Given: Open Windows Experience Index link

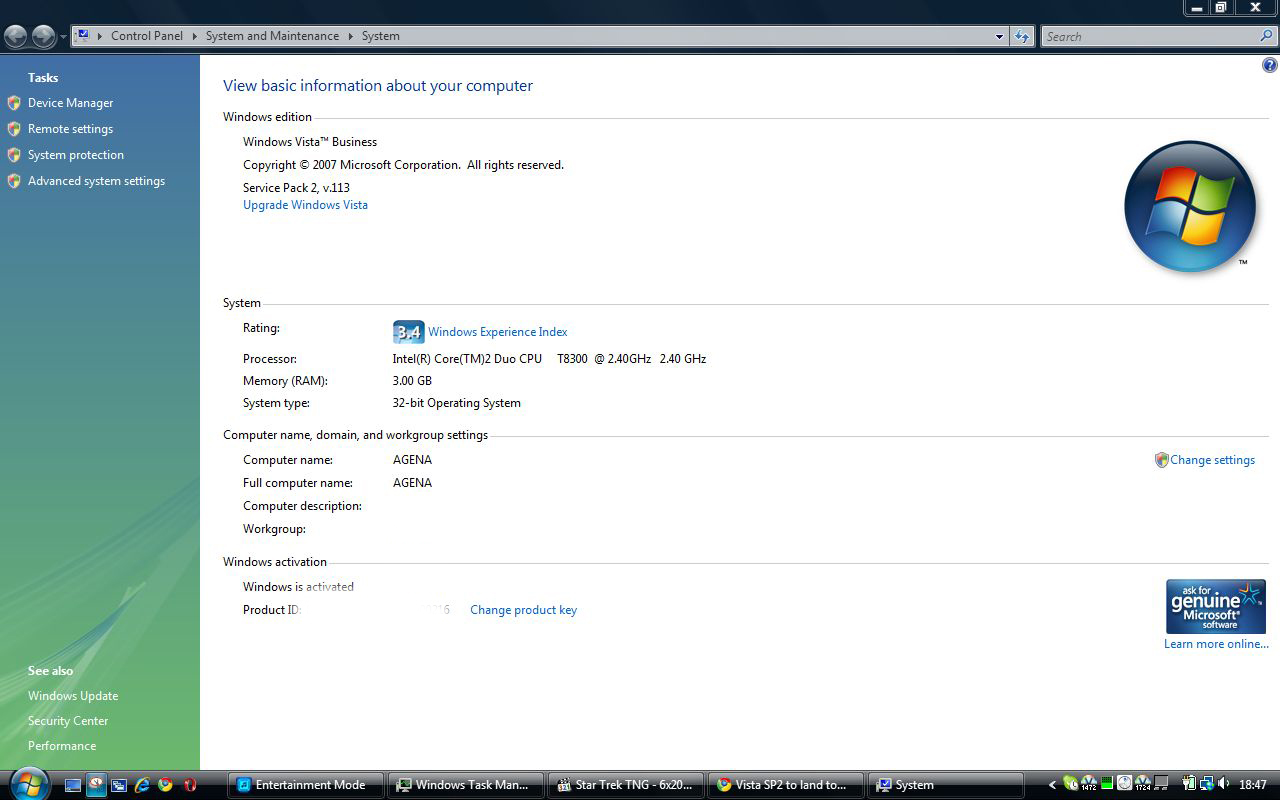Looking at the screenshot, I should (497, 332).
